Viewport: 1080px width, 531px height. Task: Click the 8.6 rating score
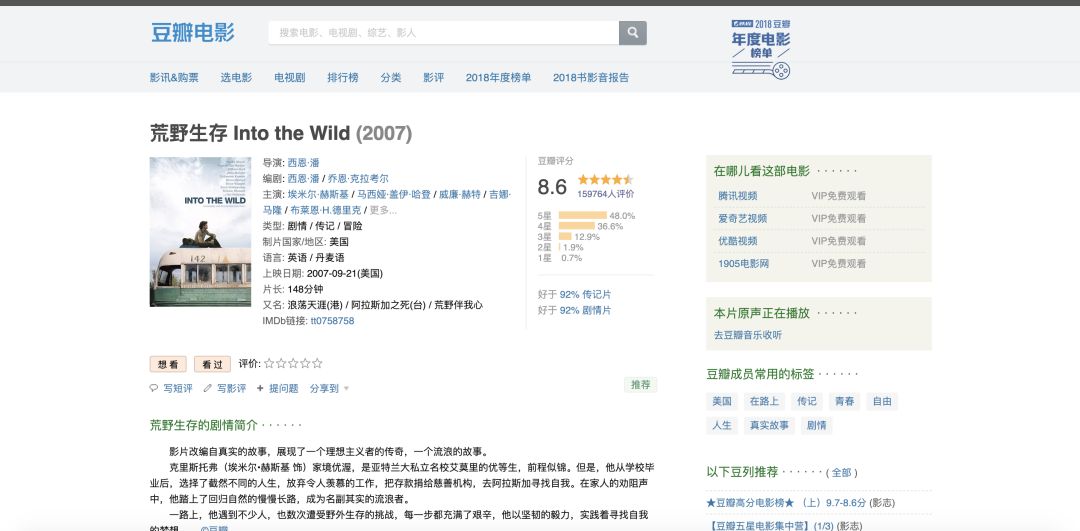[x=552, y=187]
